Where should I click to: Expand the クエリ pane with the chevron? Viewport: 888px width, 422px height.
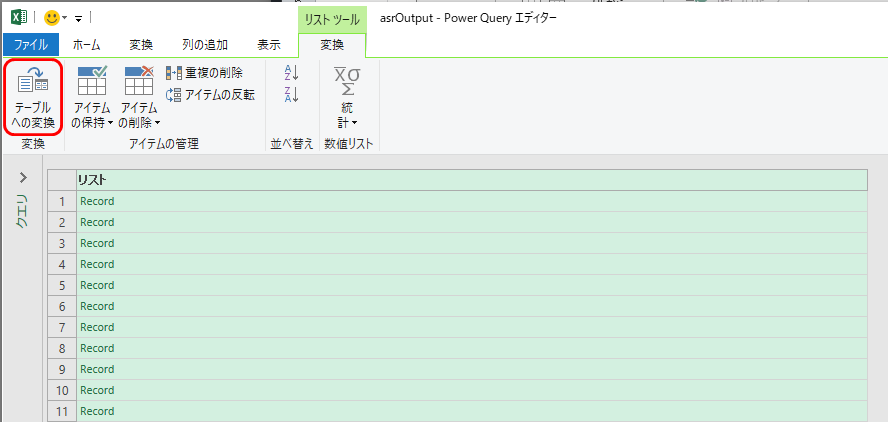23,177
